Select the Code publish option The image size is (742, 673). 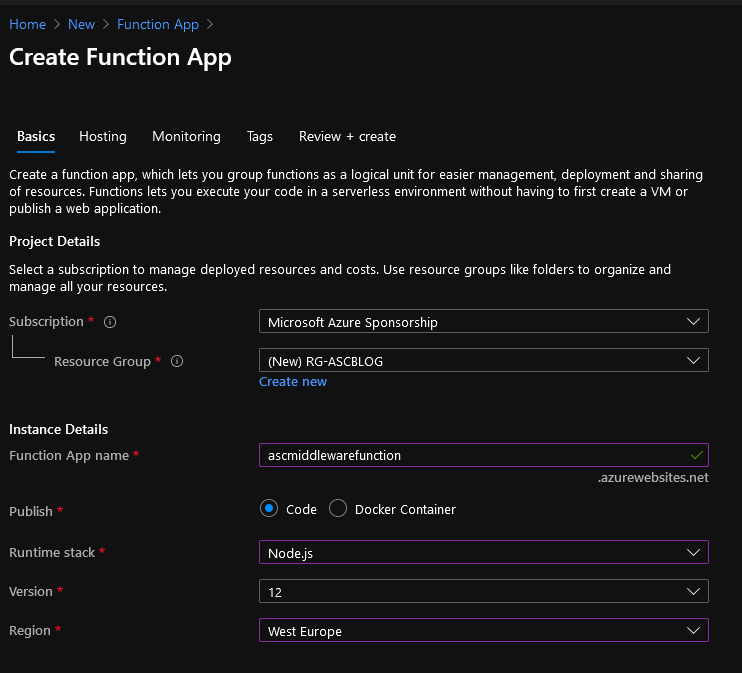(x=269, y=509)
